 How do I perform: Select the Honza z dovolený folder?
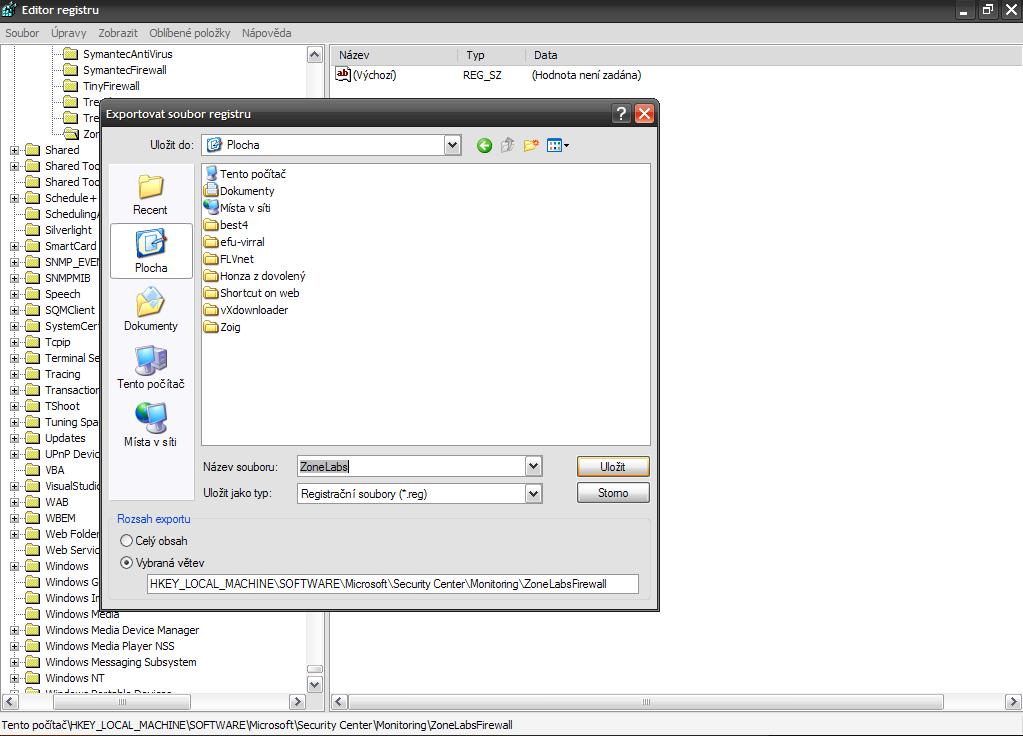tap(255, 275)
